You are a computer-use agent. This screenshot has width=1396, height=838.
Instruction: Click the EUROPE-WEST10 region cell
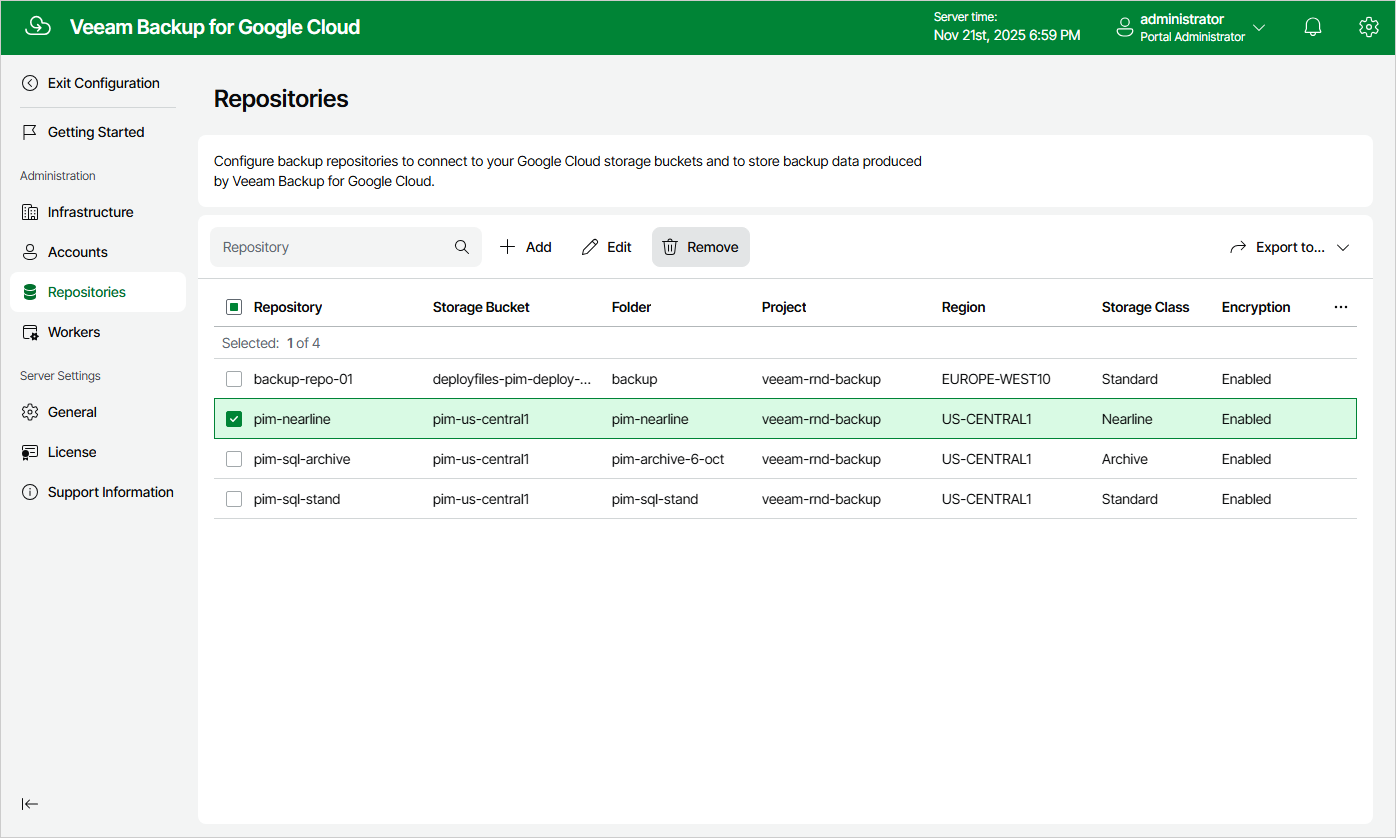click(996, 379)
